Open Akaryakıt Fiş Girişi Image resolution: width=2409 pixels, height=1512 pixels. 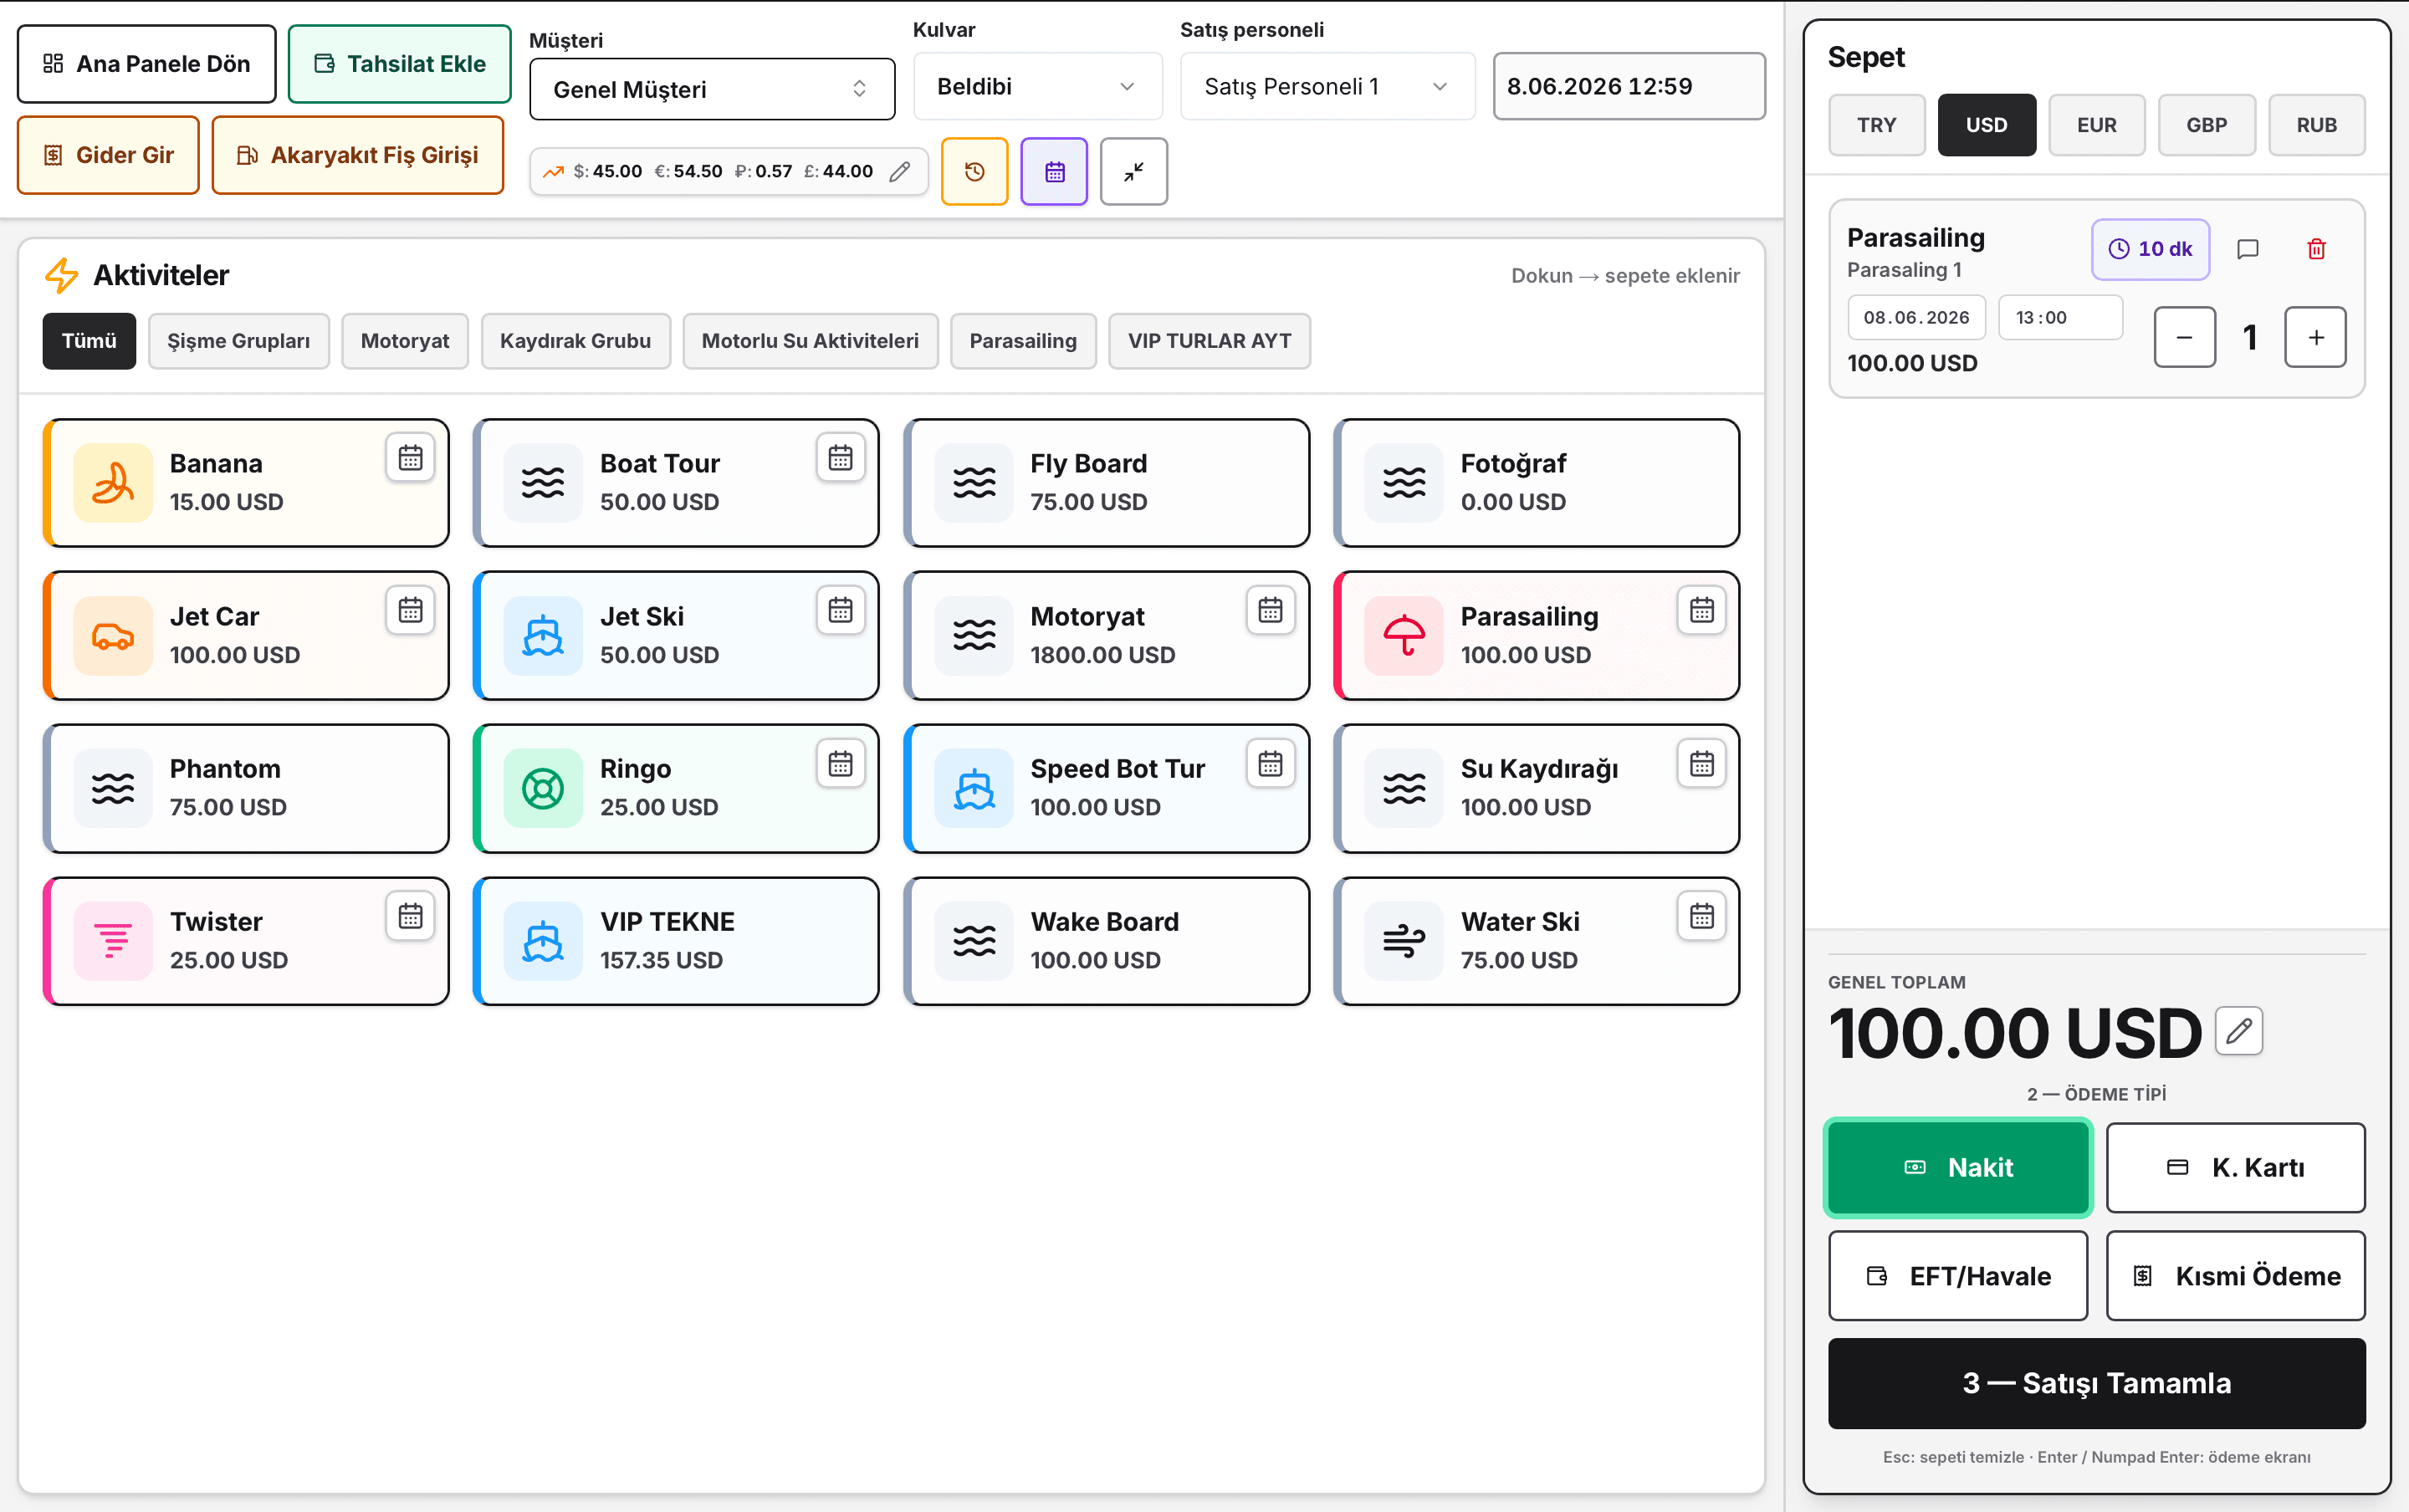coord(358,155)
